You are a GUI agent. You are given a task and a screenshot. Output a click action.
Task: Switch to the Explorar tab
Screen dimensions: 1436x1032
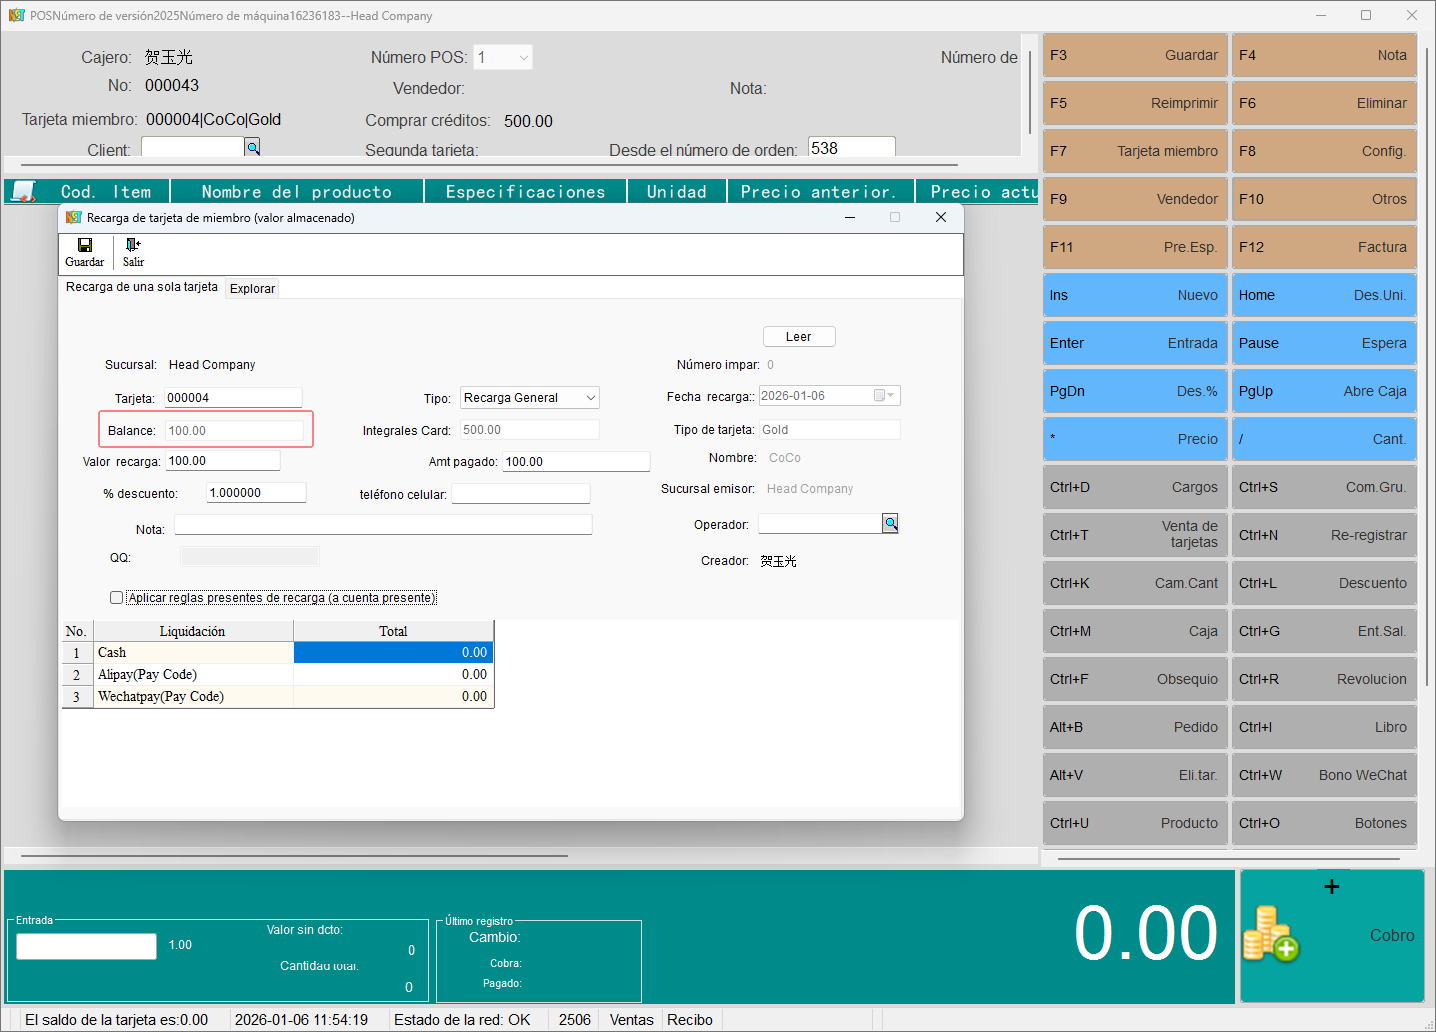tap(252, 288)
